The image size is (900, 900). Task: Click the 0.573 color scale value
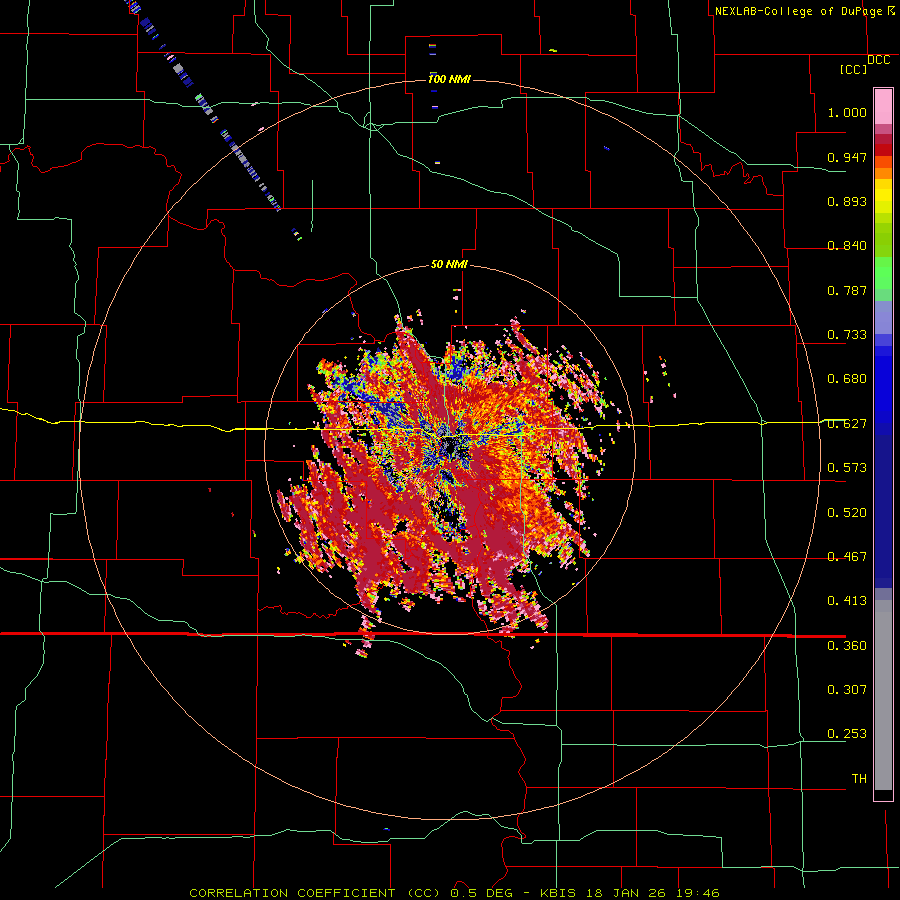tap(847, 468)
